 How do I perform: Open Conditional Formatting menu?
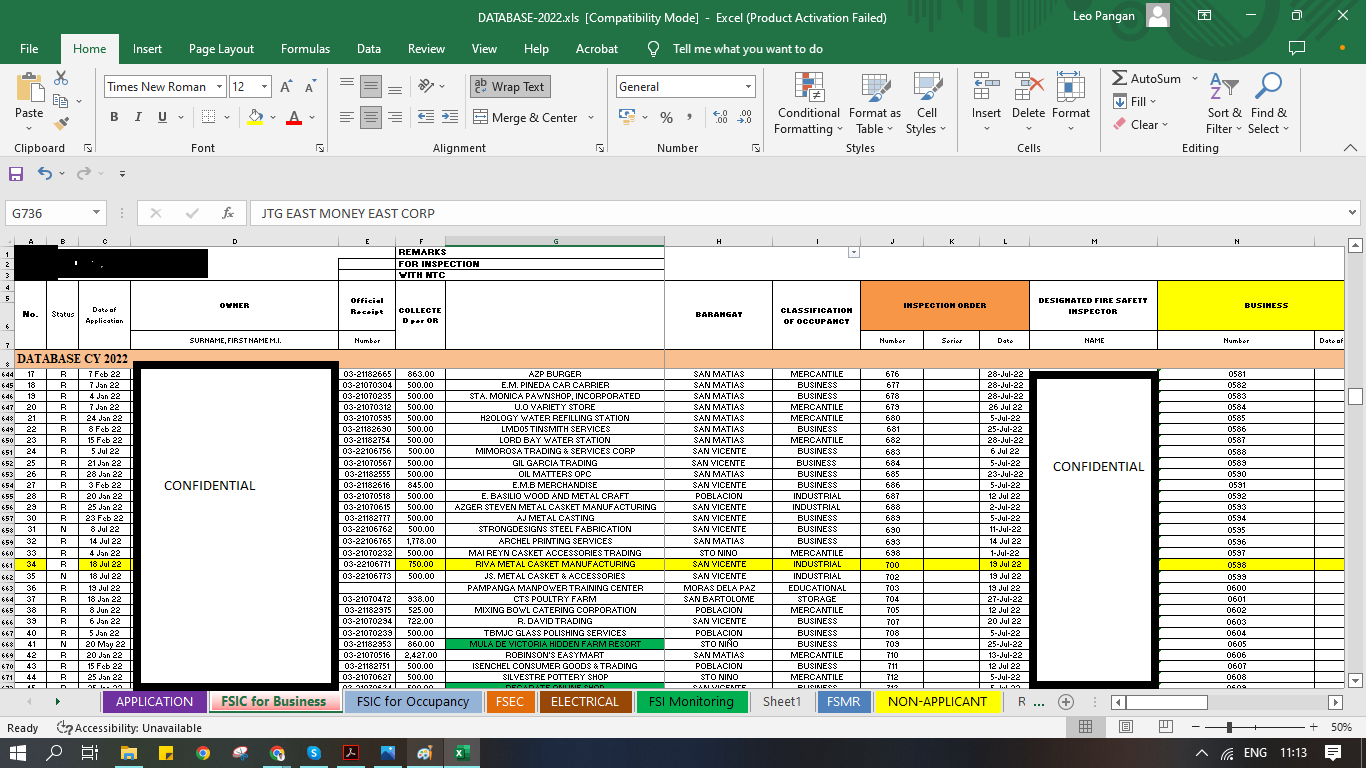click(809, 104)
